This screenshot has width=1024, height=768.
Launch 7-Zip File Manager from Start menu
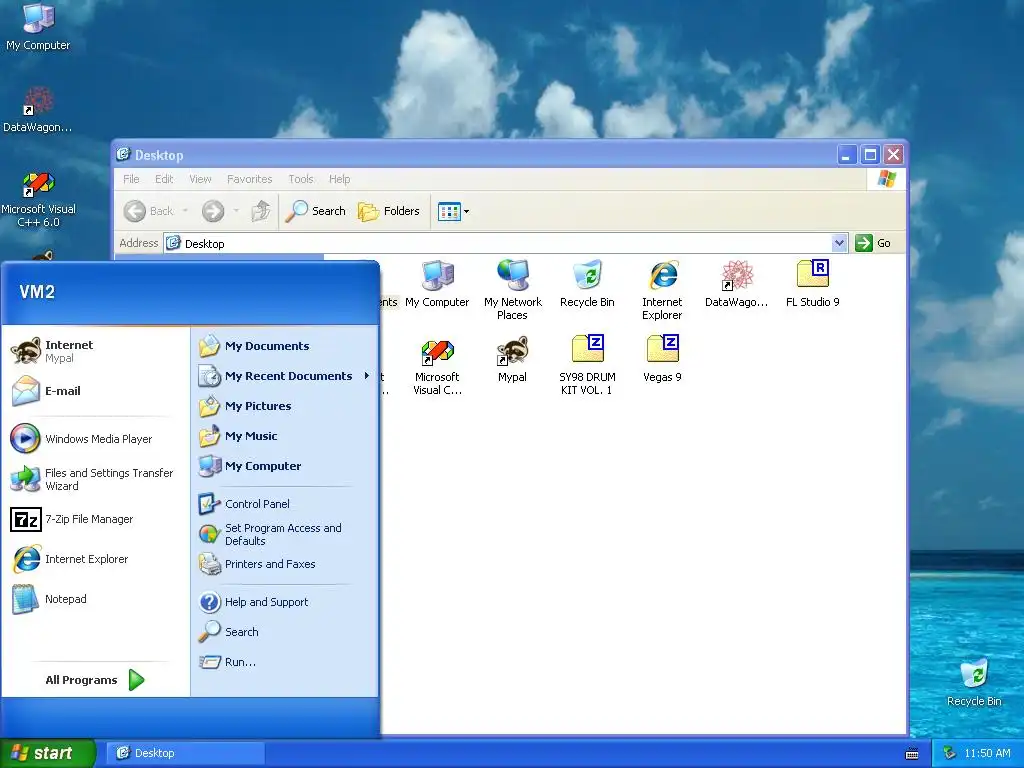pyautogui.click(x=95, y=519)
